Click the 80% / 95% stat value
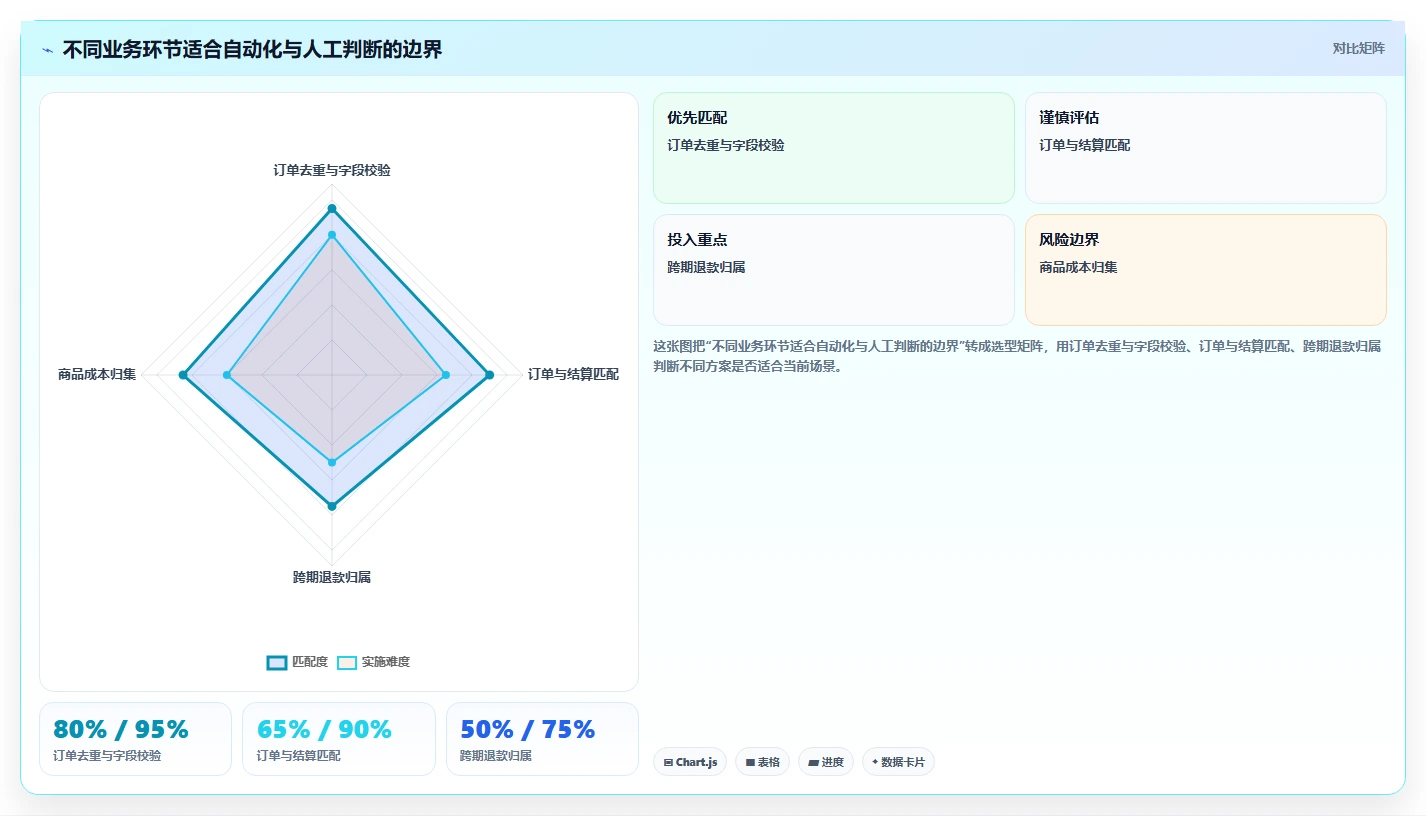The image size is (1426, 816). point(121,730)
